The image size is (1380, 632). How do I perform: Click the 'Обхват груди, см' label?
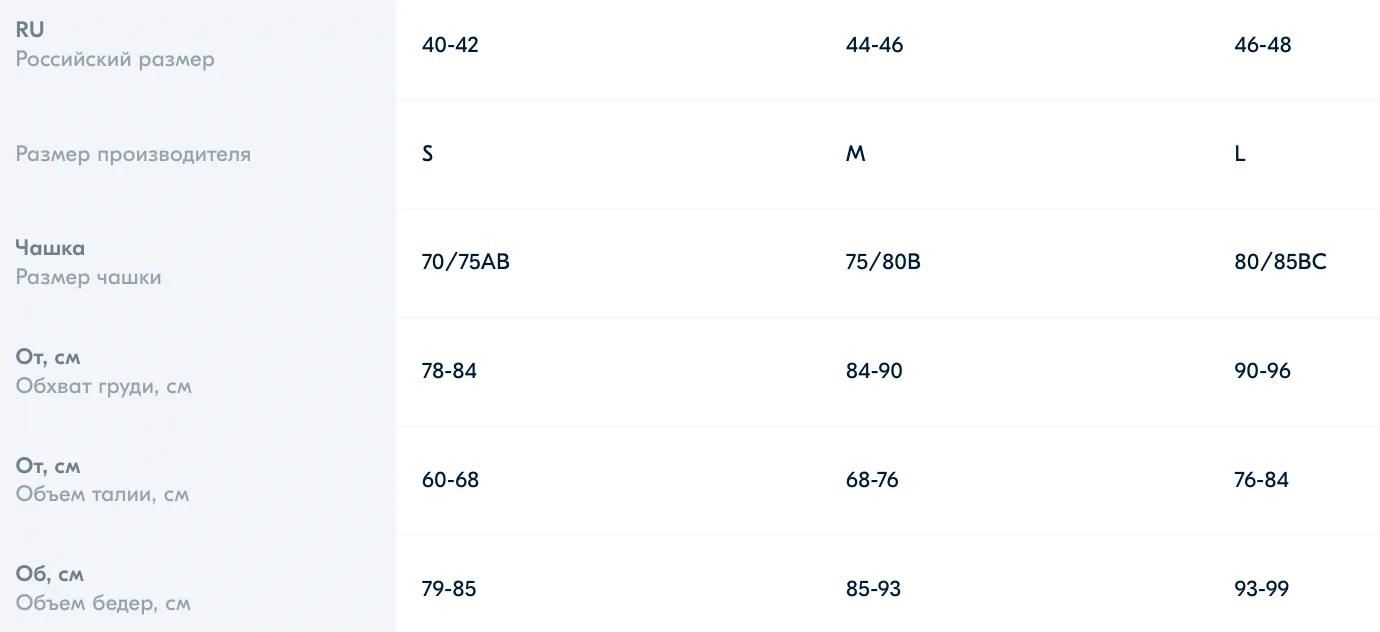pyautogui.click(x=103, y=386)
